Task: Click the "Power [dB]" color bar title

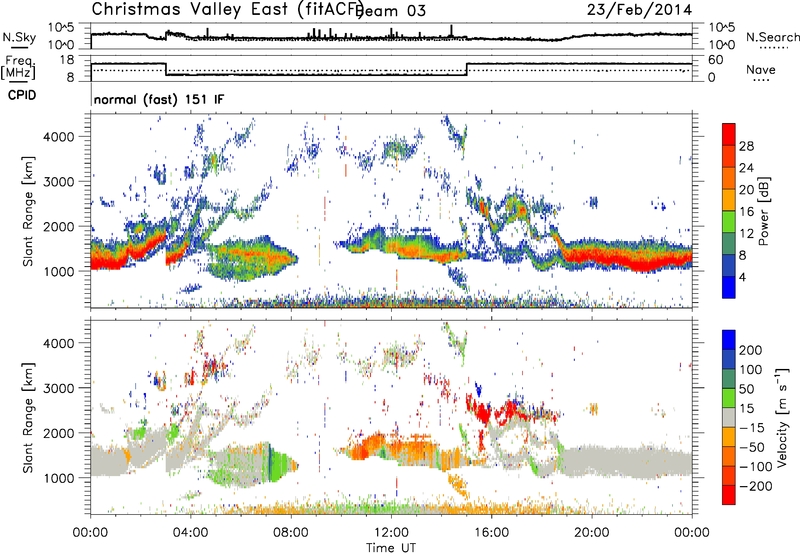Action: 764,211
